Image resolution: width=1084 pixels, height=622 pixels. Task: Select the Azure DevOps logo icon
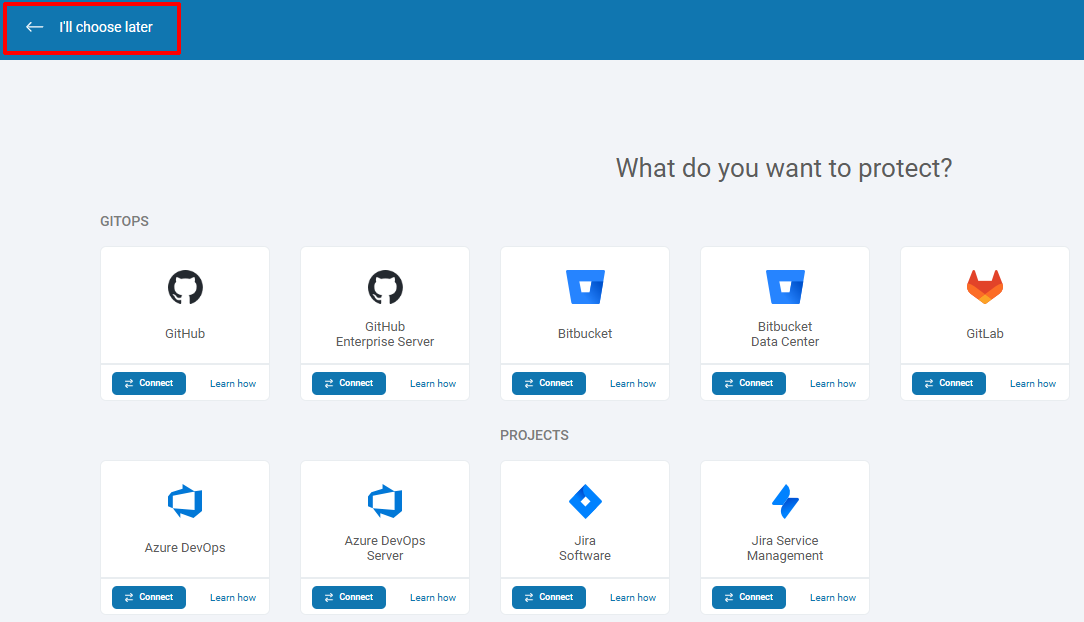[185, 501]
